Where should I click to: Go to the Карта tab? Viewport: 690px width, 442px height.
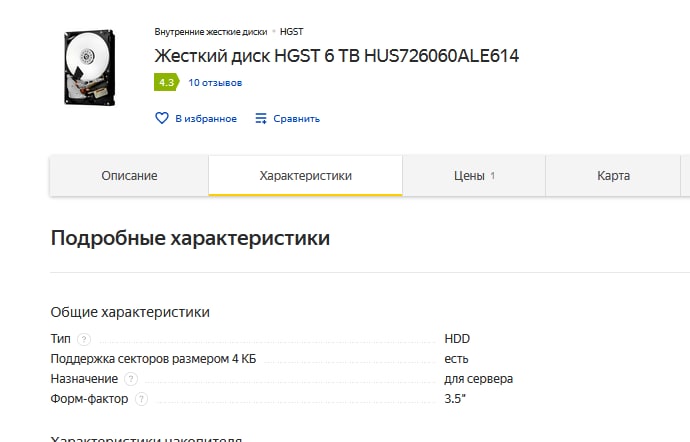[x=613, y=176]
